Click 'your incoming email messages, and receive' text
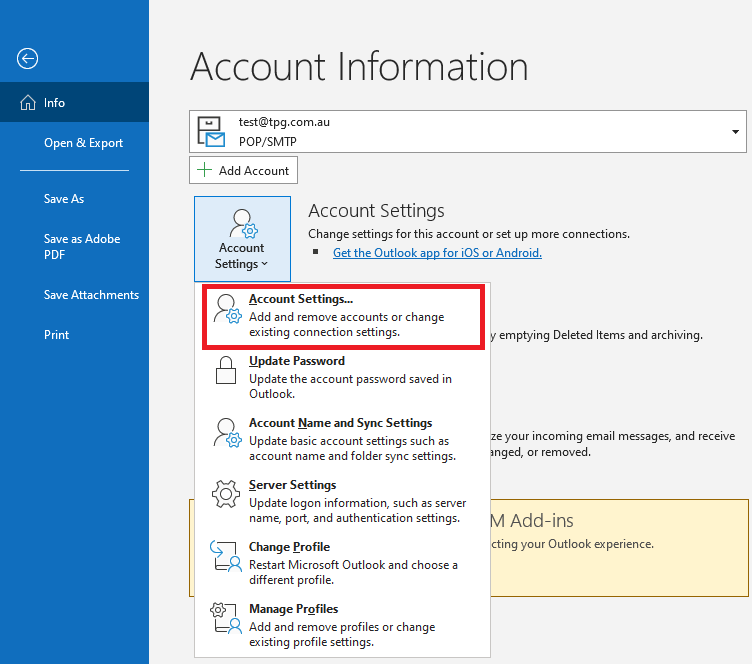 620,436
